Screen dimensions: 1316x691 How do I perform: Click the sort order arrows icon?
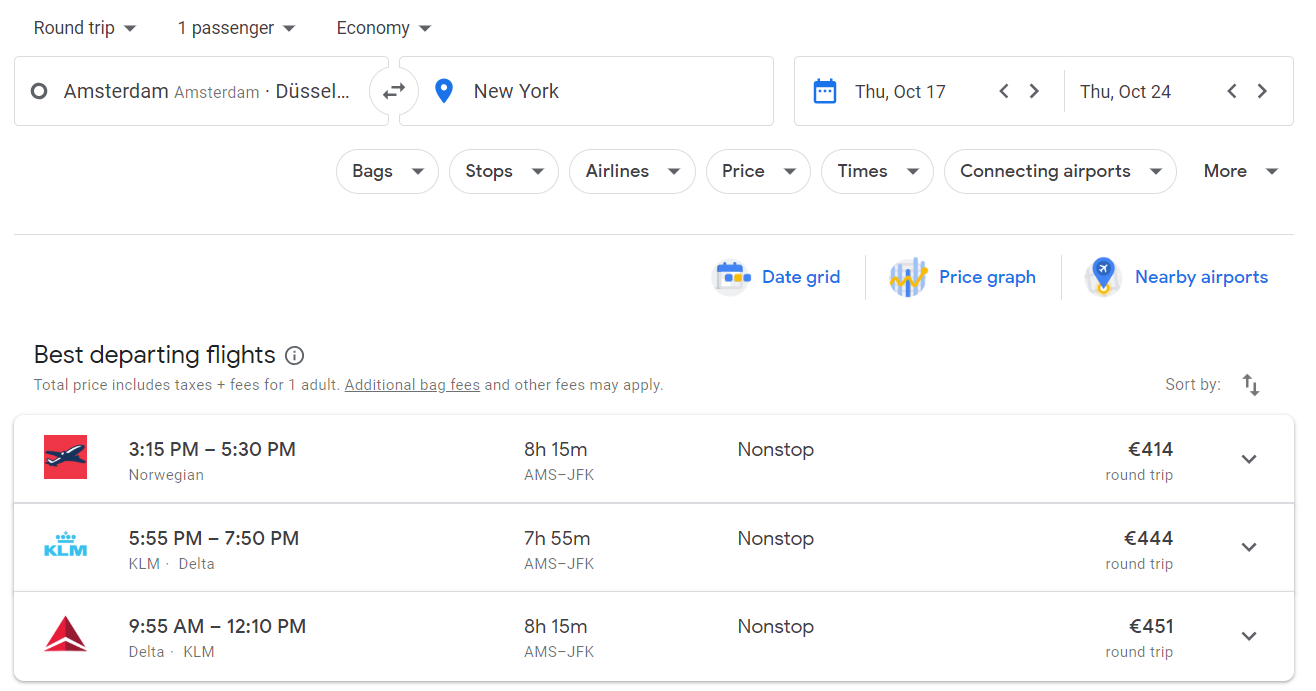(1250, 385)
